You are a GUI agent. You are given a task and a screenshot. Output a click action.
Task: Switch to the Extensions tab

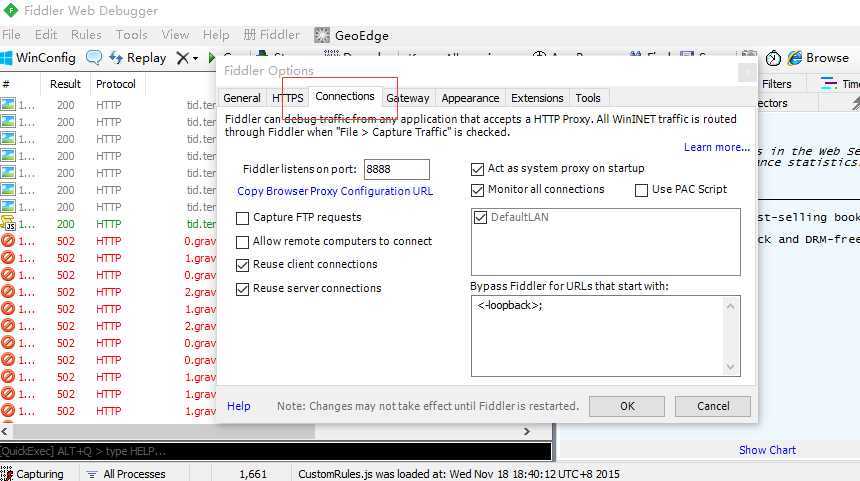(x=537, y=98)
